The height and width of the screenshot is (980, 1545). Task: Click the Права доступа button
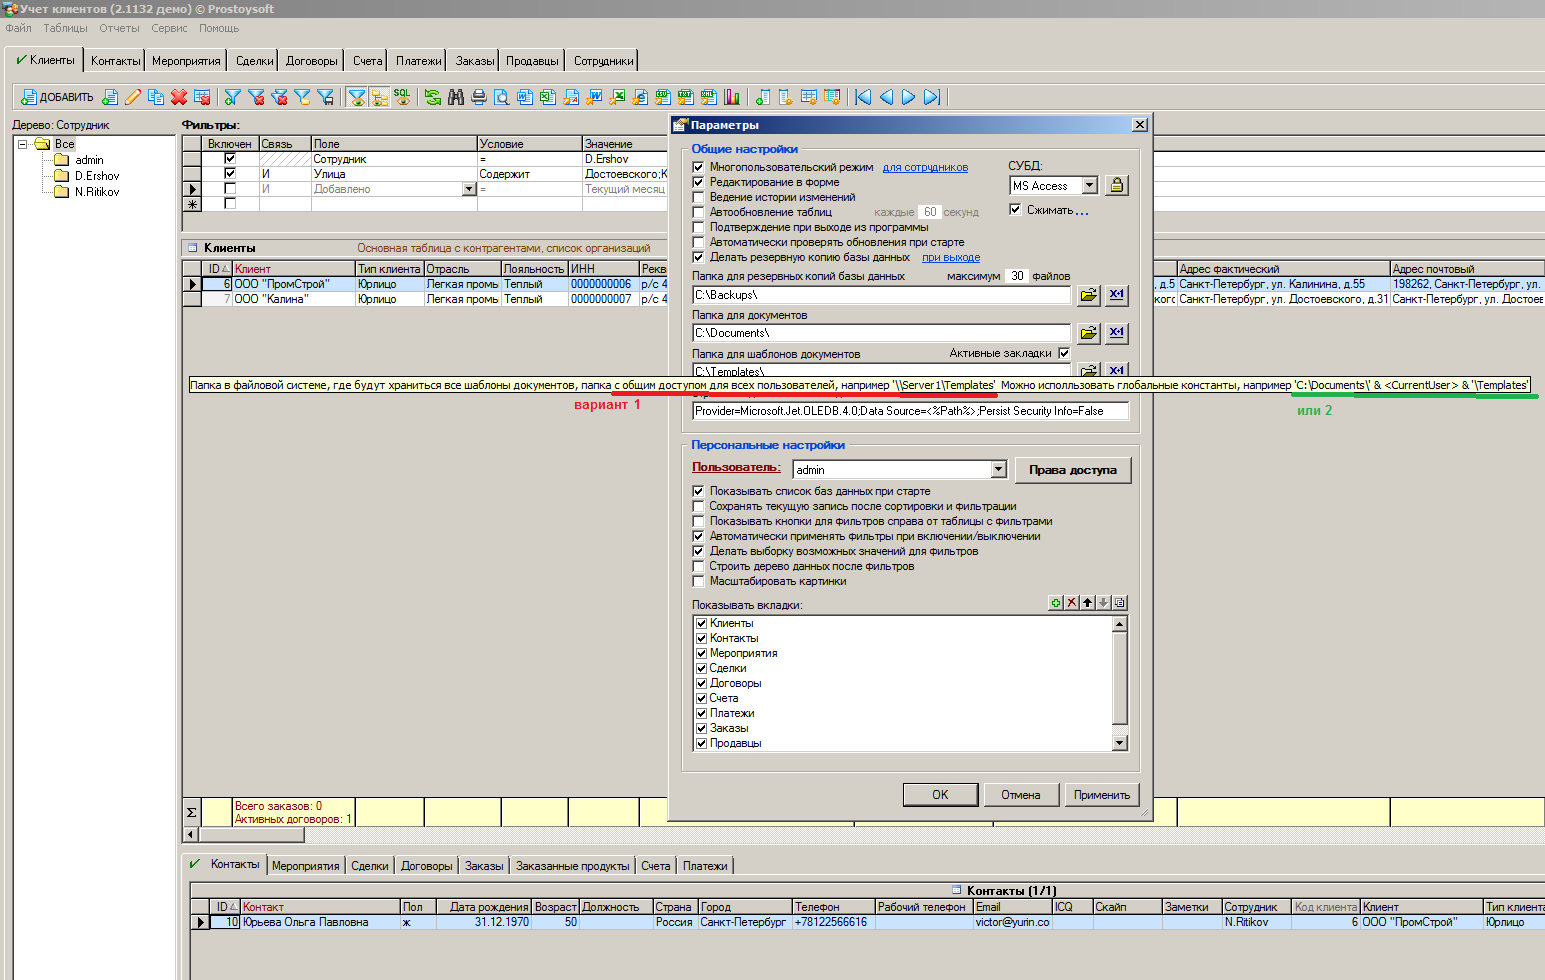1072,470
